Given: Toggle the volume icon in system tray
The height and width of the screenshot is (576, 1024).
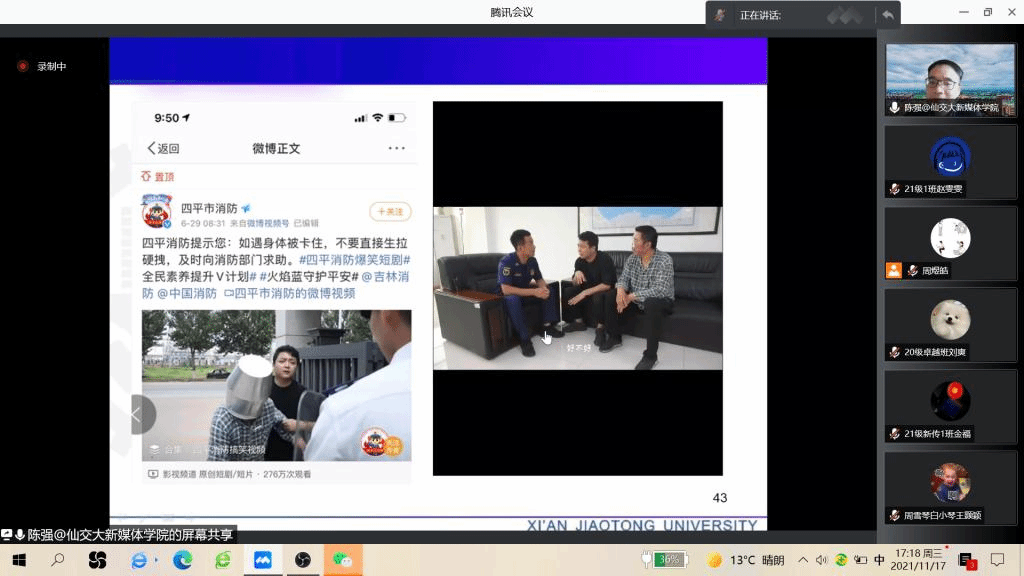Looking at the screenshot, I should tap(822, 560).
